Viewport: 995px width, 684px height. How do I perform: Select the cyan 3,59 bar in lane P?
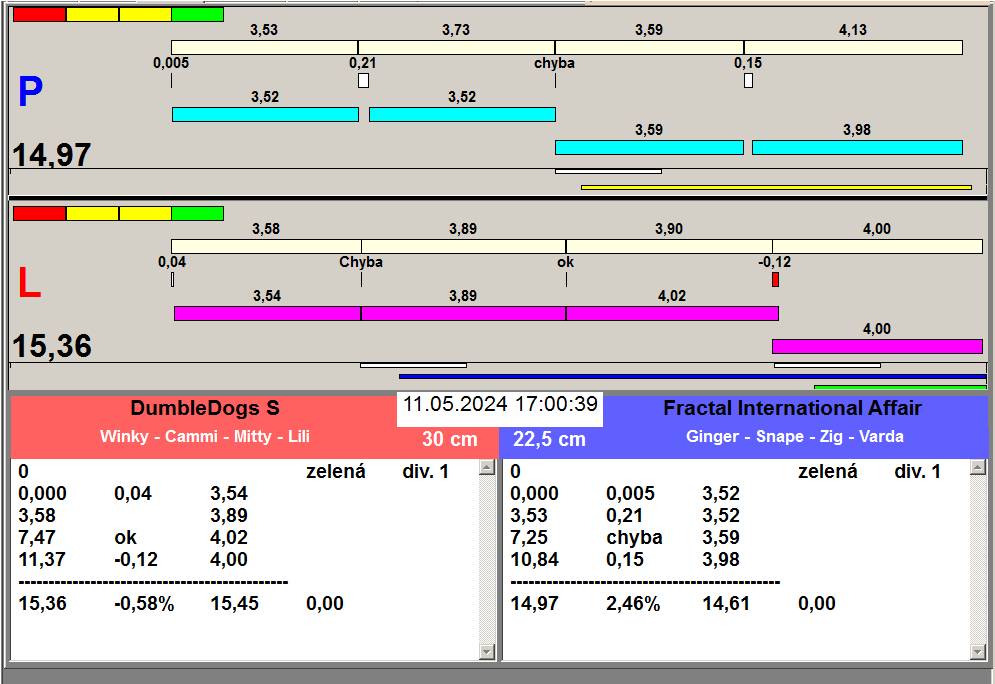coord(649,148)
